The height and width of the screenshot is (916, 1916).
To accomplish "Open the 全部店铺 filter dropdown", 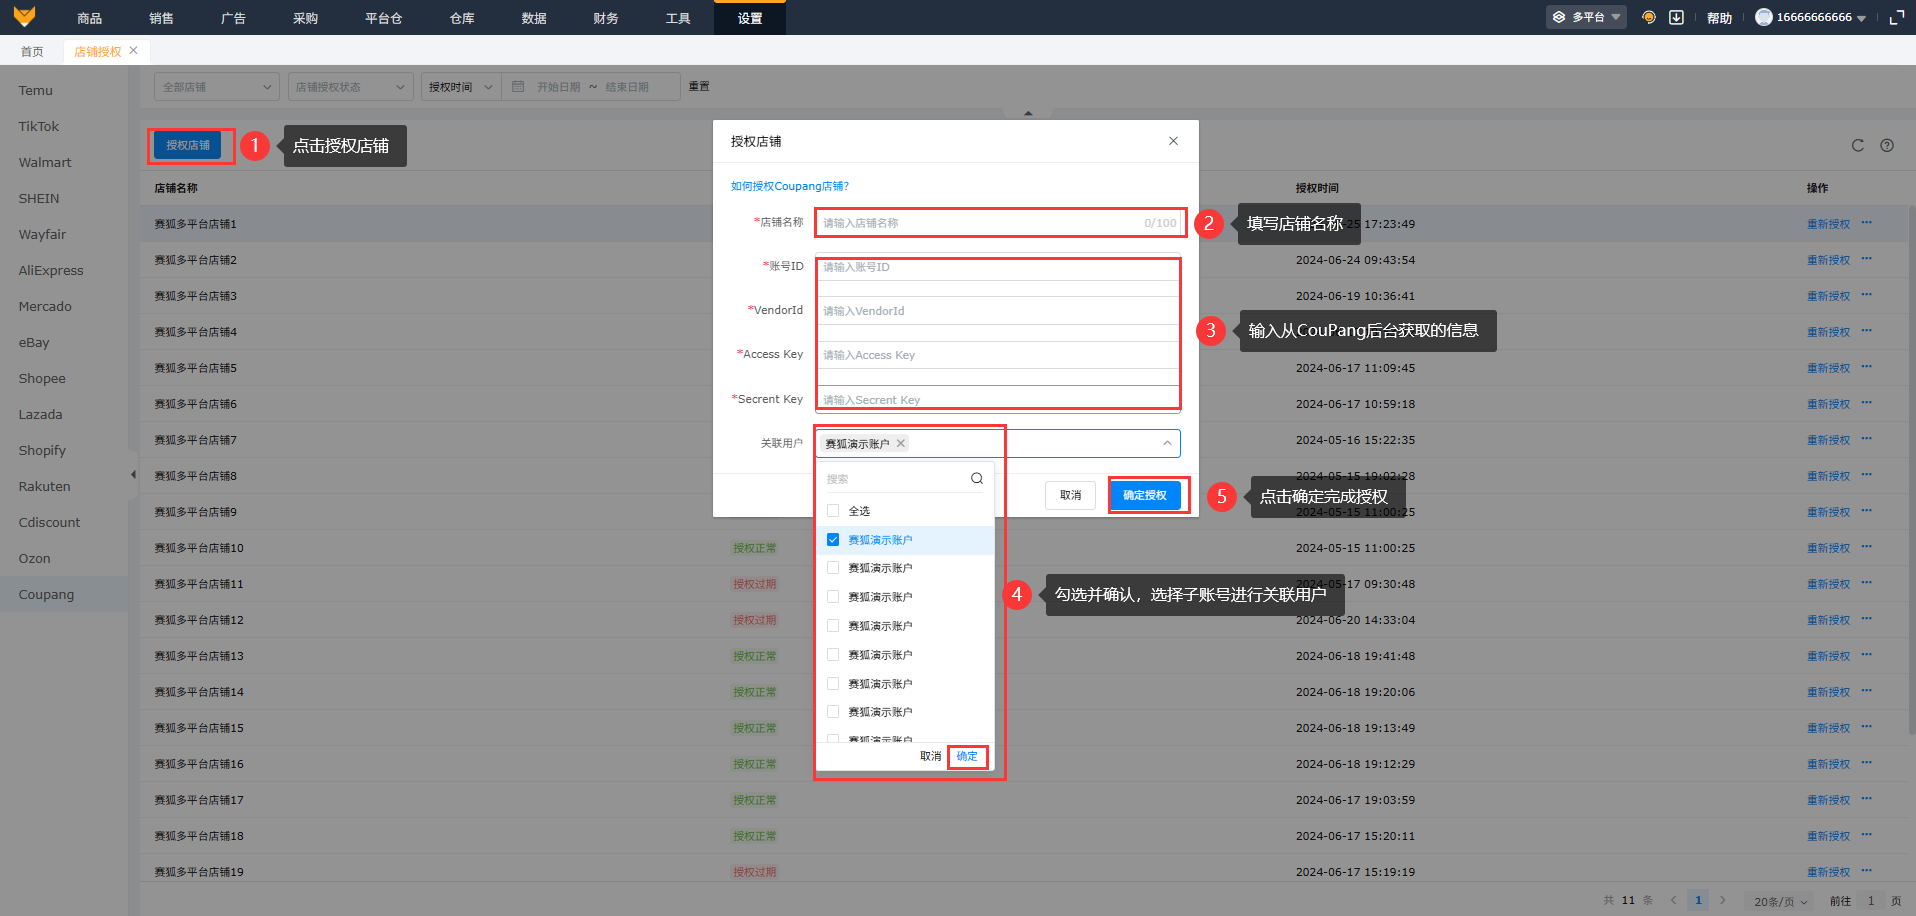I will (217, 86).
